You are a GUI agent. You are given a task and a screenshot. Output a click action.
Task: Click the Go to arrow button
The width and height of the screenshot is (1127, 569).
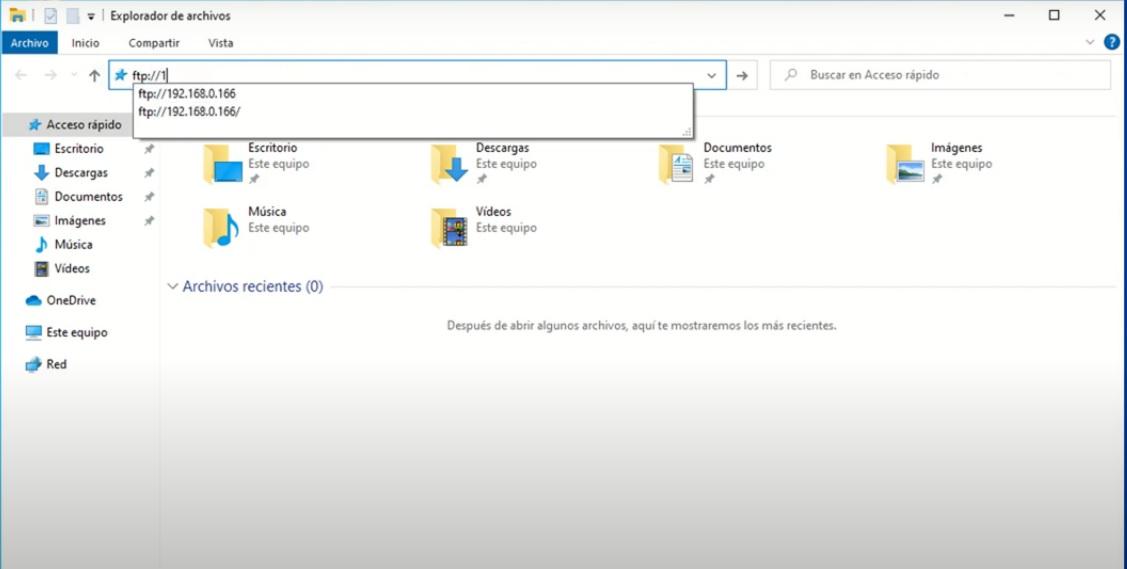[742, 75]
